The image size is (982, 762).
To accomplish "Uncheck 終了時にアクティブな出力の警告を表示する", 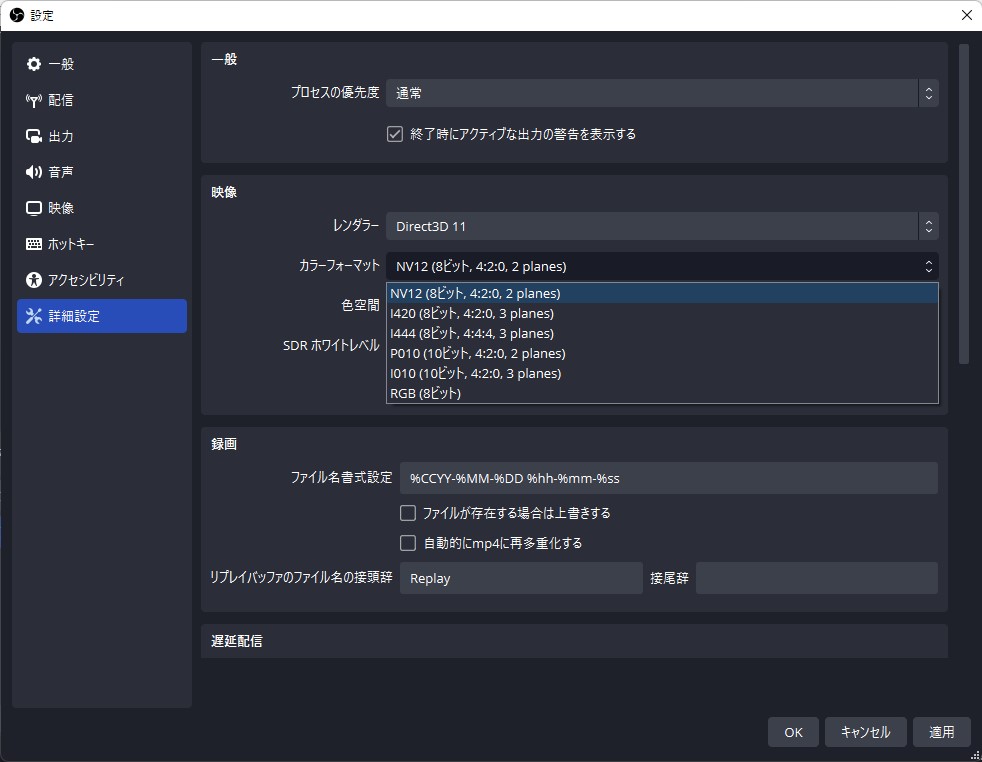I will click(x=394, y=133).
